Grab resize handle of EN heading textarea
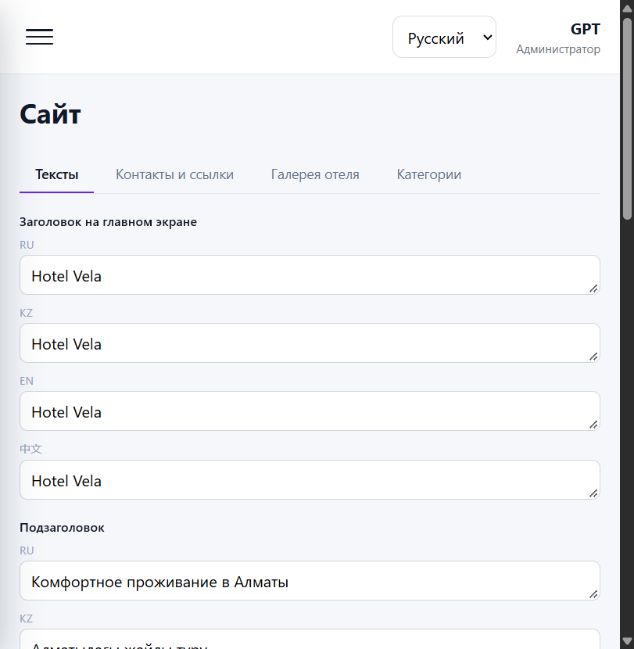 pyautogui.click(x=593, y=424)
